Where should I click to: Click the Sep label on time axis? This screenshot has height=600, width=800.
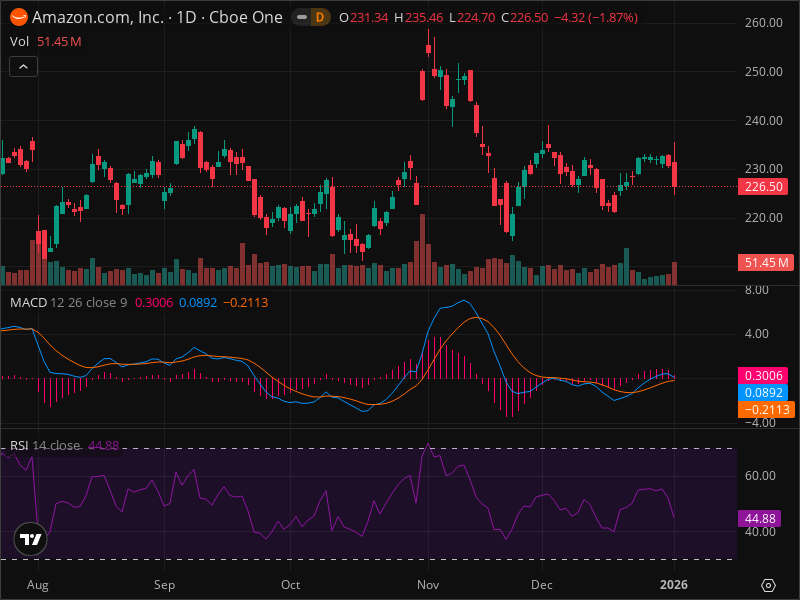164,585
